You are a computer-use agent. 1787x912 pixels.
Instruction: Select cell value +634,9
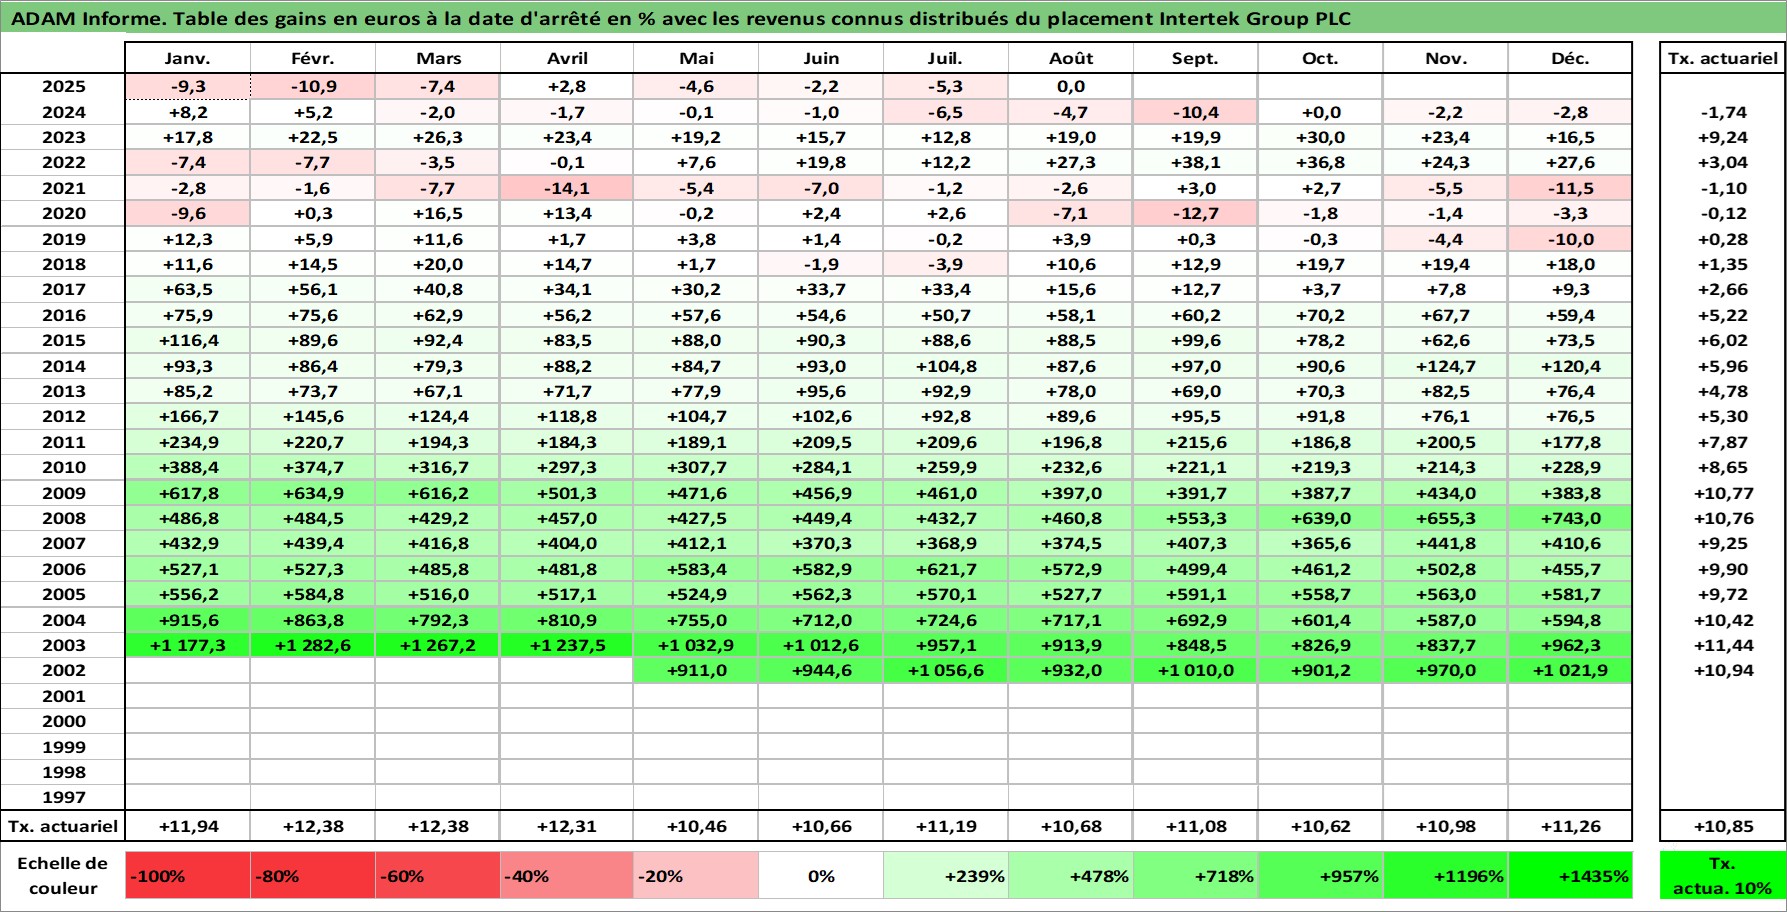(x=312, y=493)
